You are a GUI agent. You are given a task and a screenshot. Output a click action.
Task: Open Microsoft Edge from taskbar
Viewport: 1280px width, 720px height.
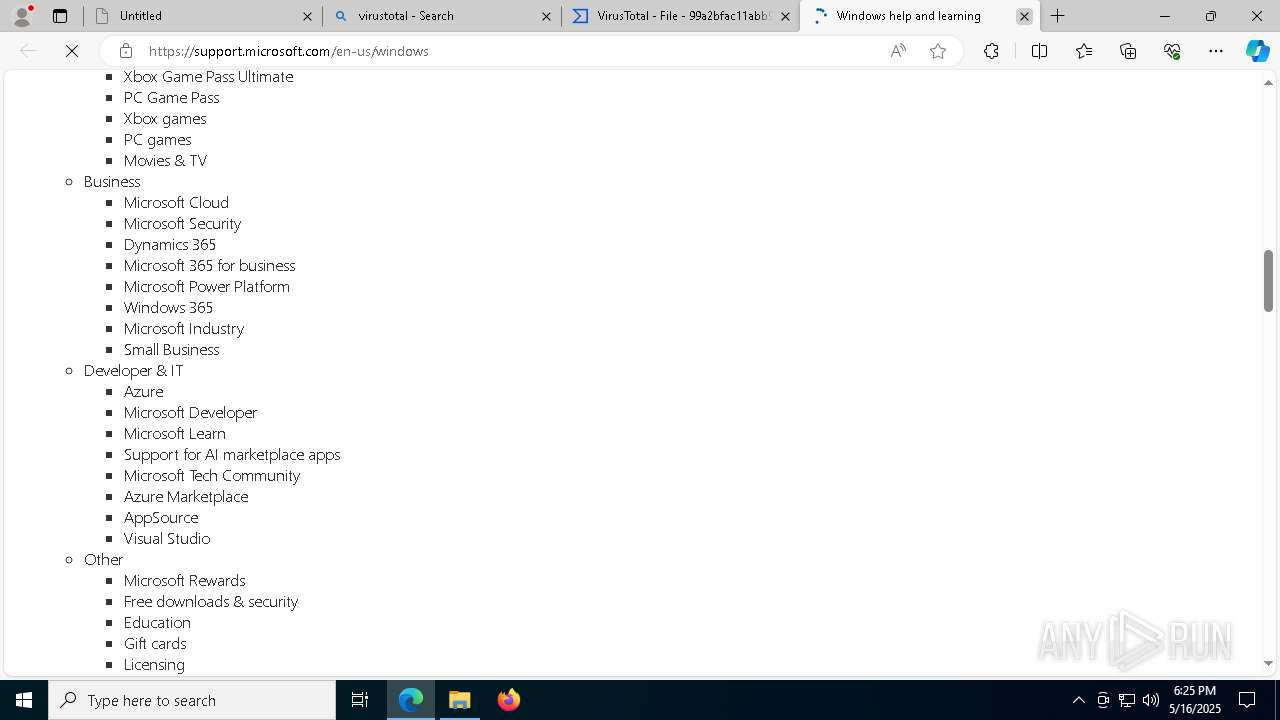coord(411,700)
